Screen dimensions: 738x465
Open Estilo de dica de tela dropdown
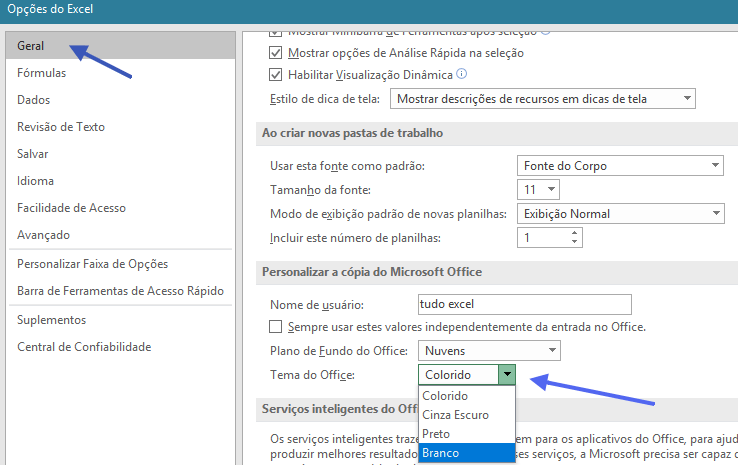tap(543, 99)
